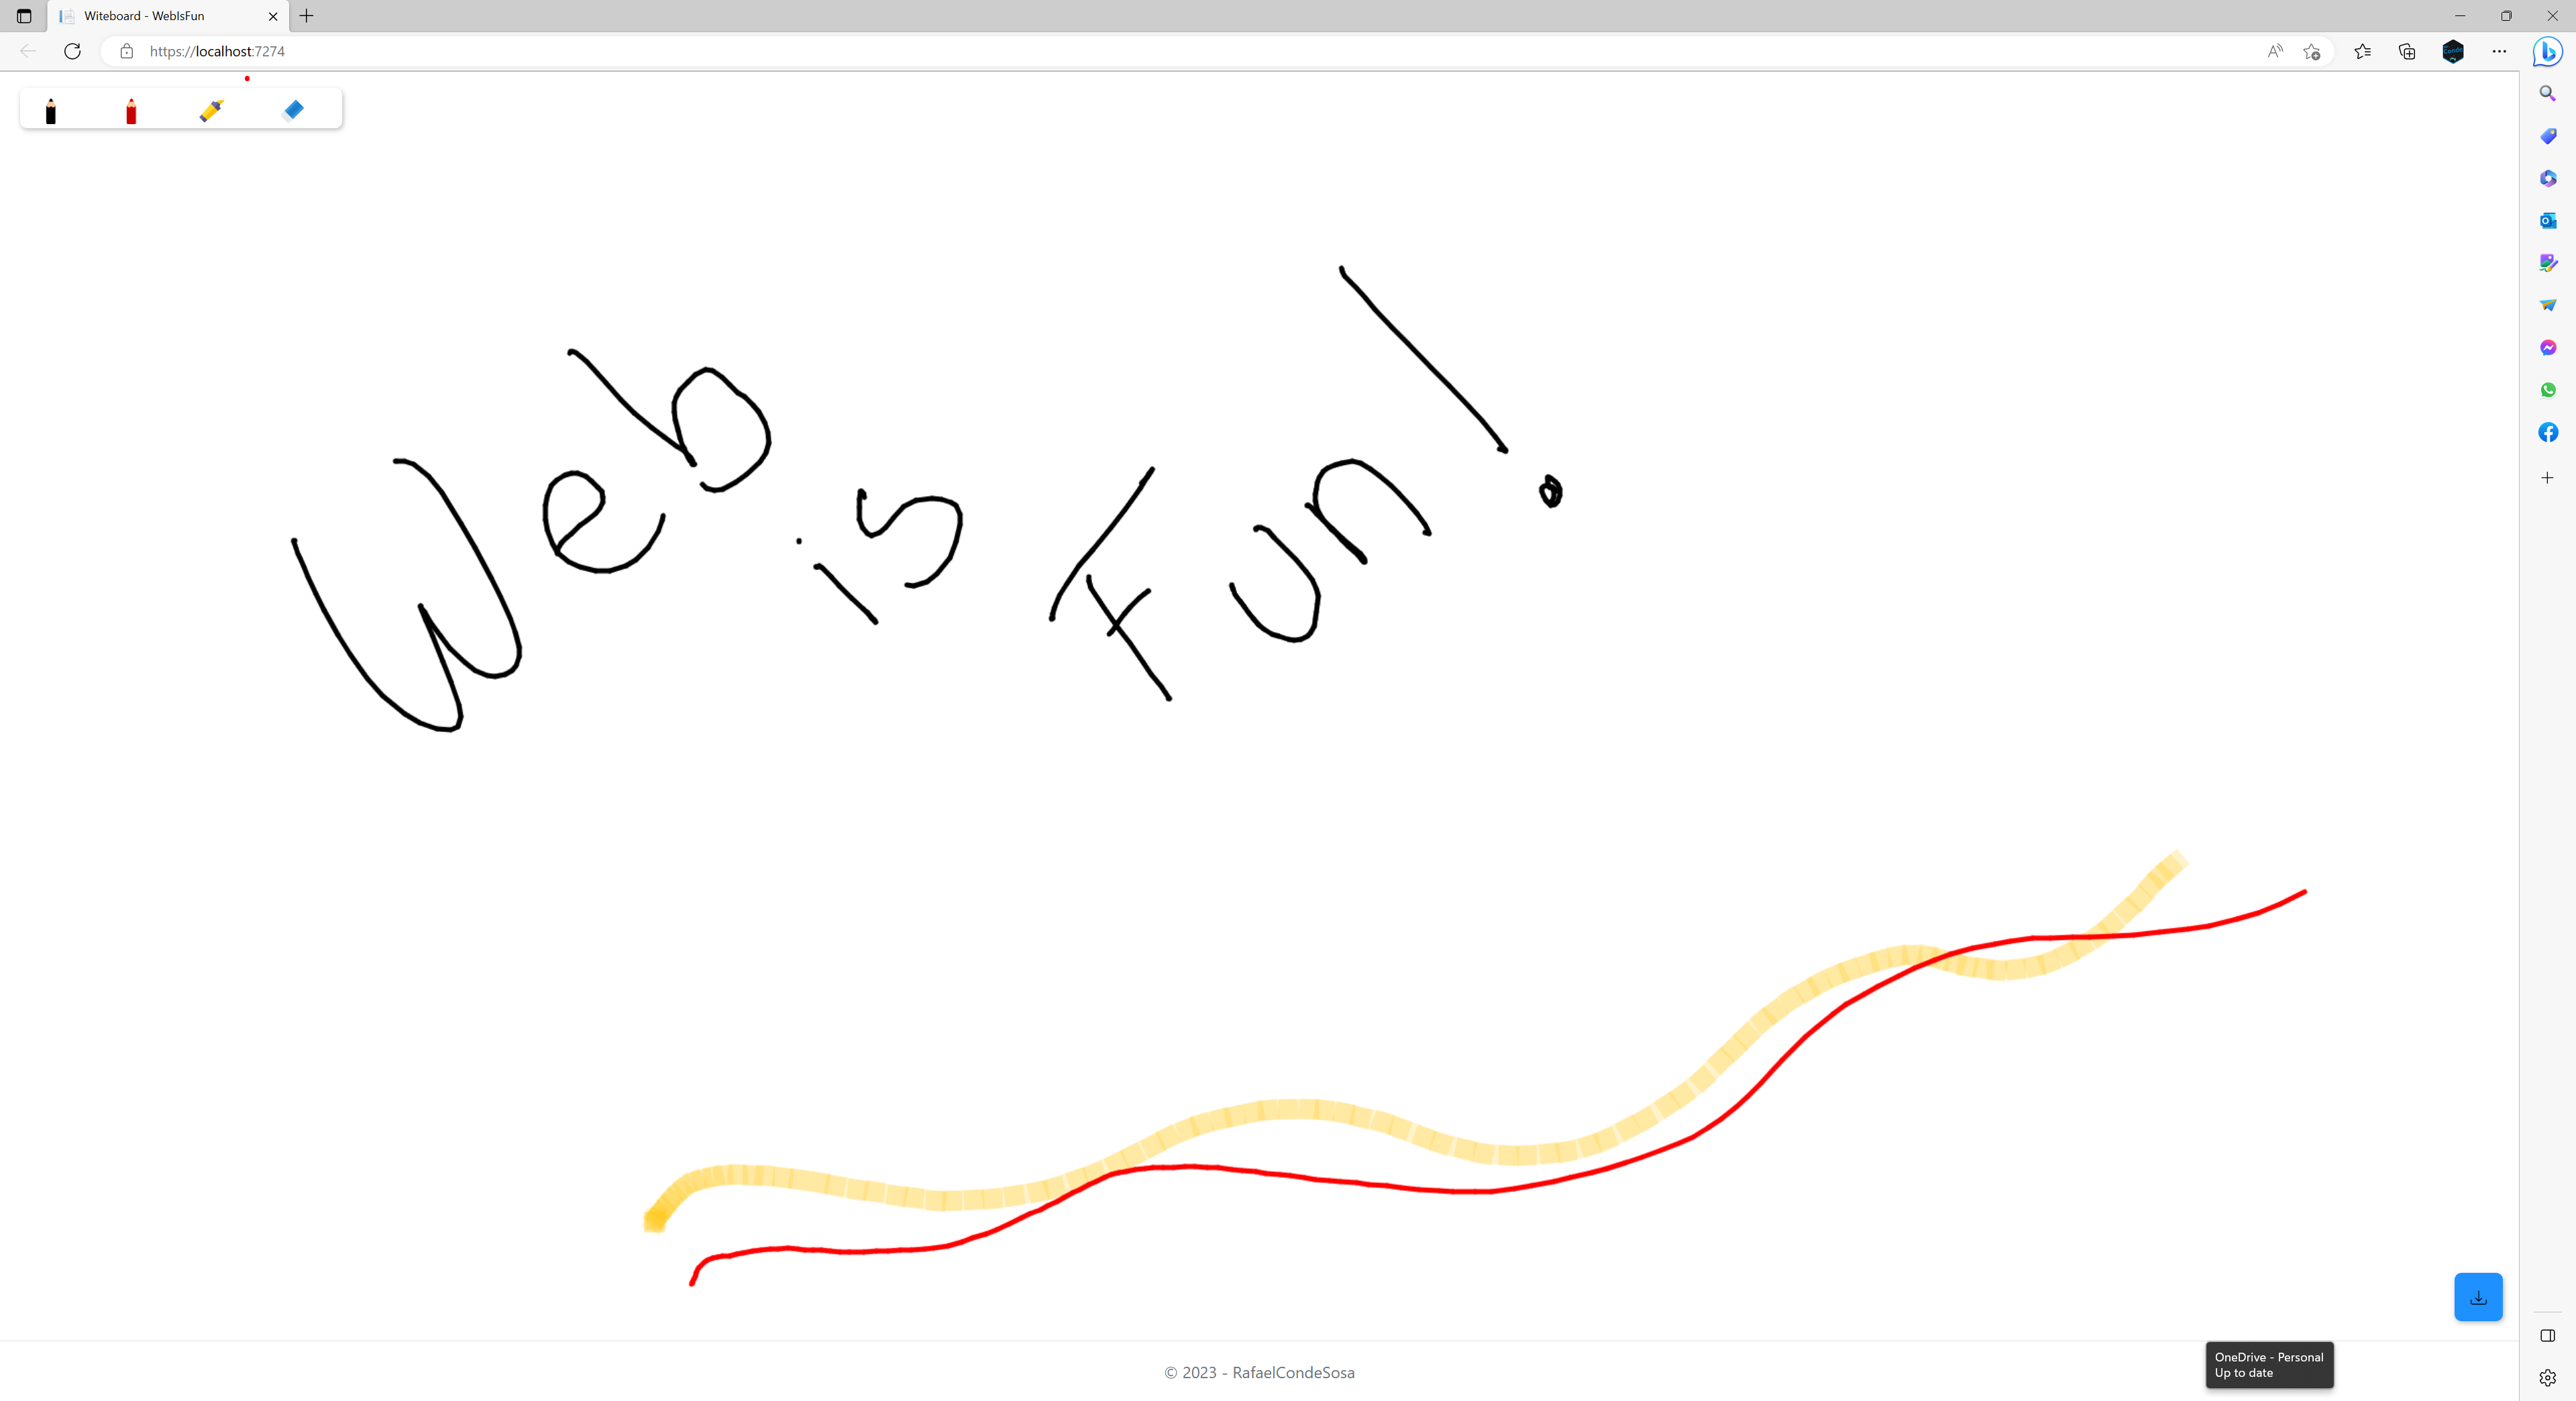Open Edge Collections
2576x1401 pixels.
[x=2407, y=51]
